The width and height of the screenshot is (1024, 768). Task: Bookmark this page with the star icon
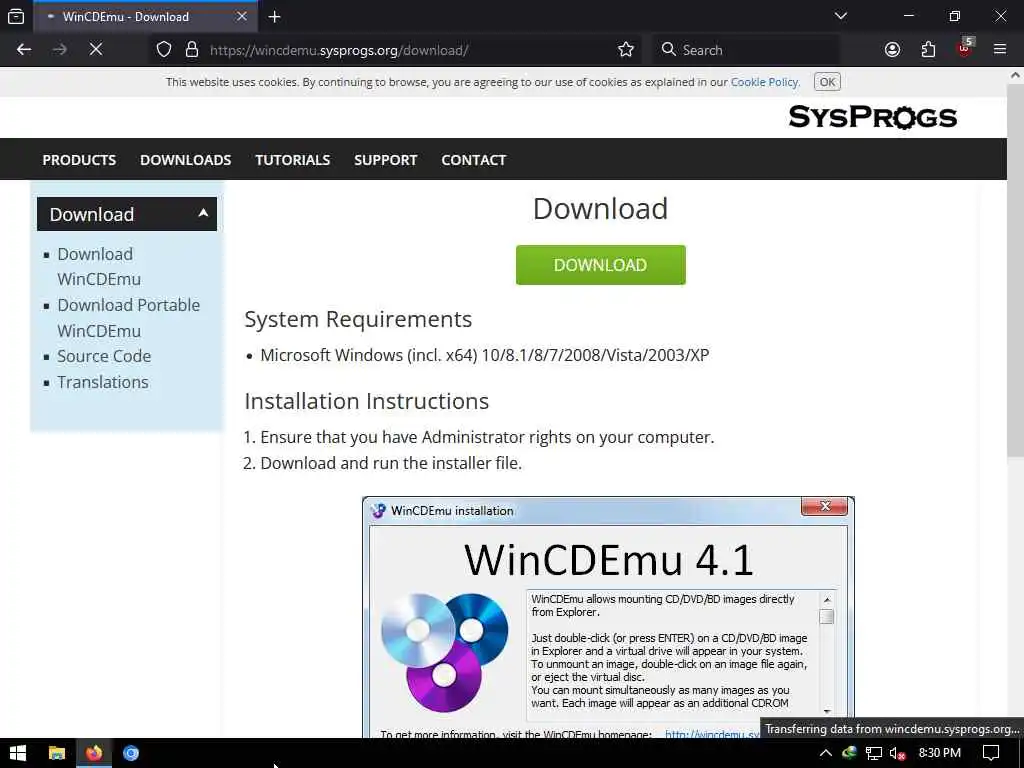tap(626, 50)
